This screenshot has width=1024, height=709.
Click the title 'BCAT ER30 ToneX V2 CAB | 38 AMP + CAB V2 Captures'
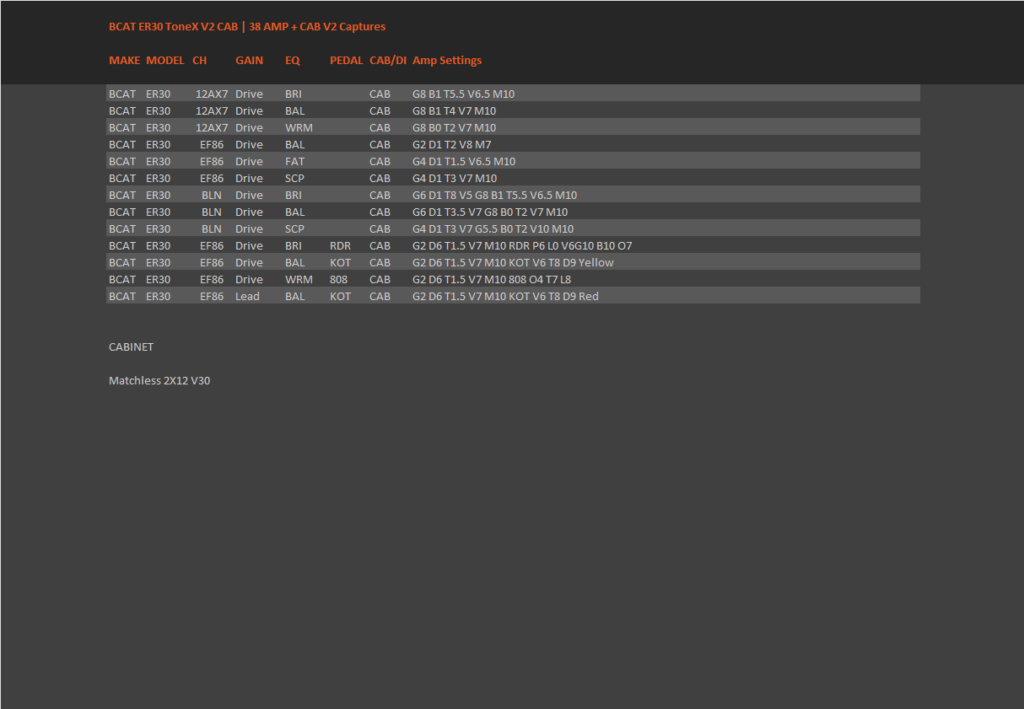(247, 27)
